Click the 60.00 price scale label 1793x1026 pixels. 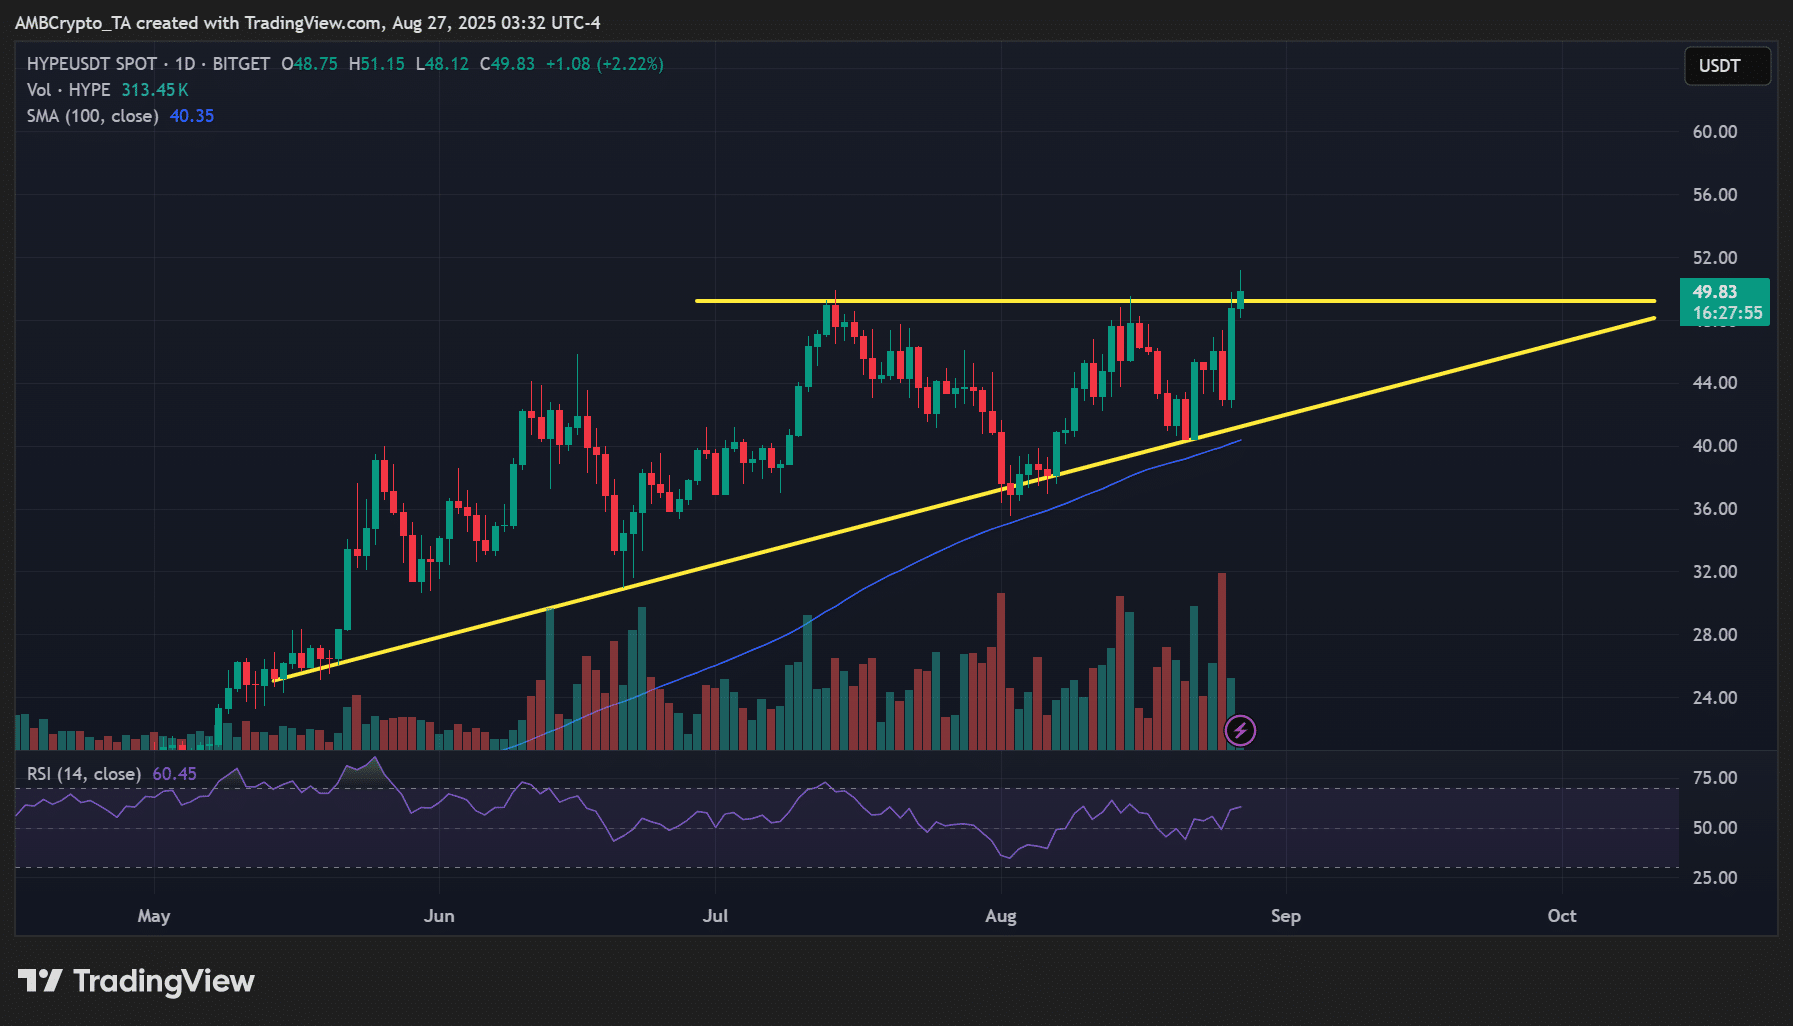(x=1715, y=132)
